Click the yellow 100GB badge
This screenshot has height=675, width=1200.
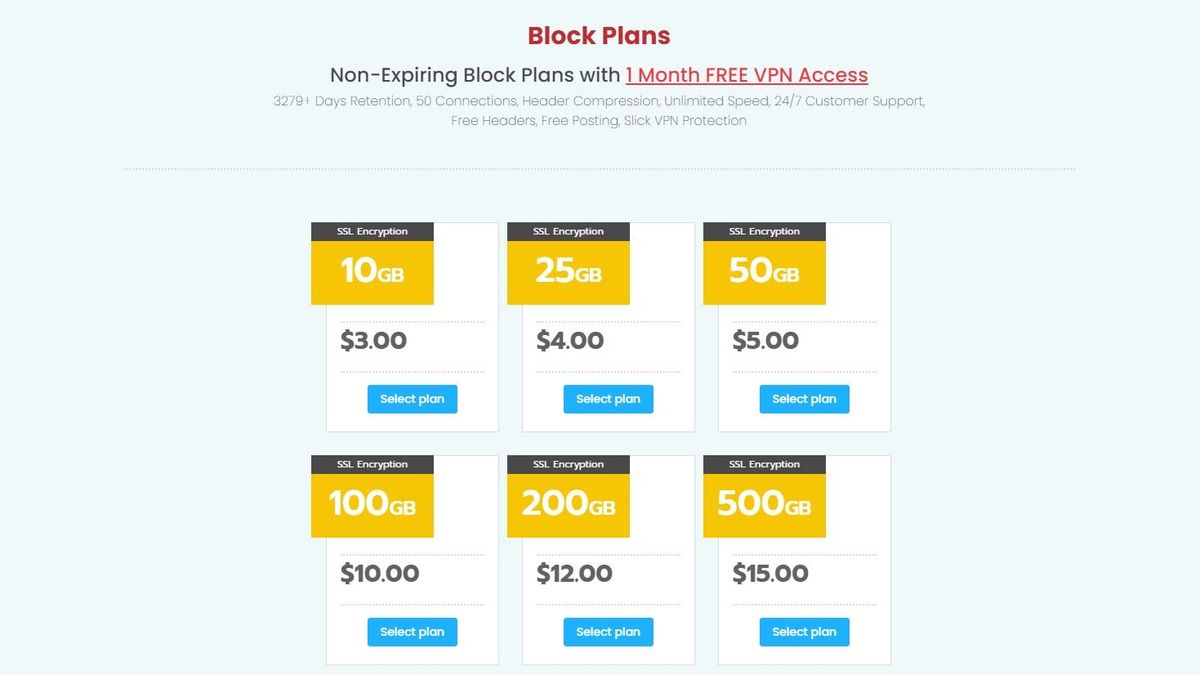[x=372, y=504]
